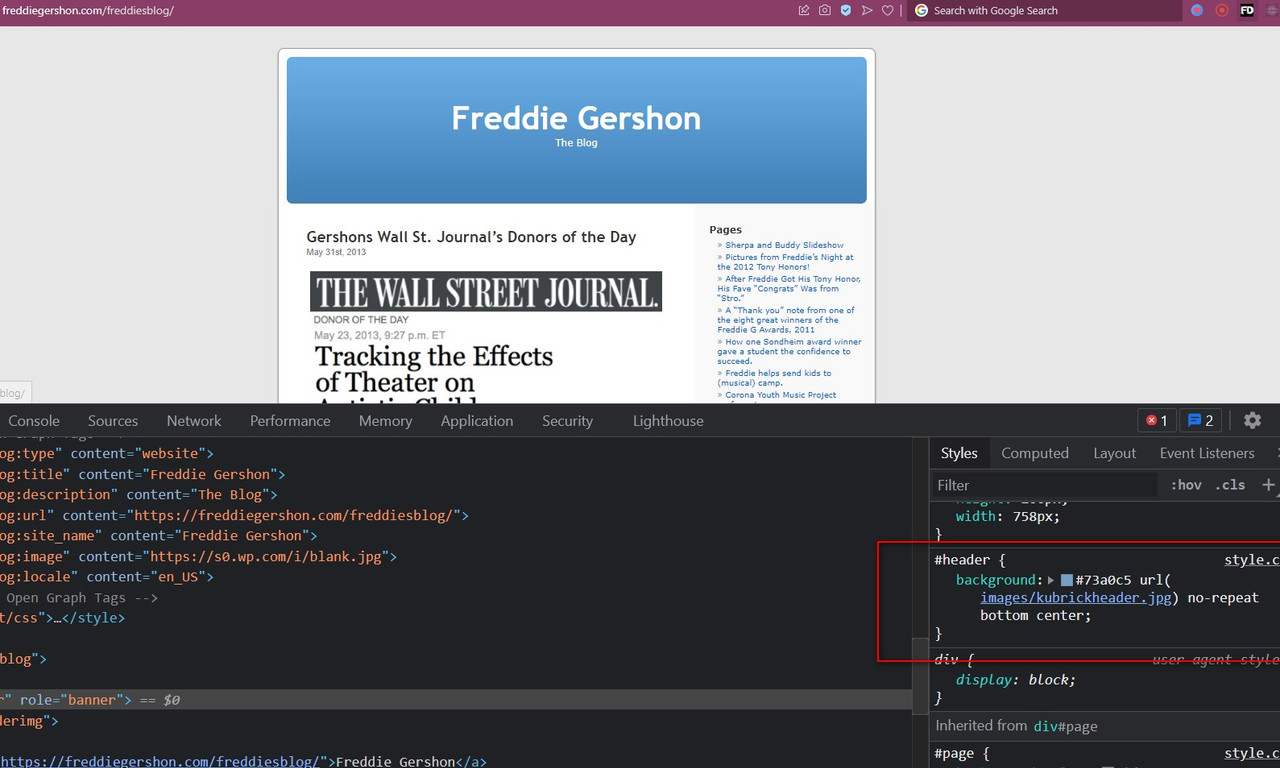Click the images/kubrickheader.jpg link in styles
The width and height of the screenshot is (1280, 768).
[1076, 597]
